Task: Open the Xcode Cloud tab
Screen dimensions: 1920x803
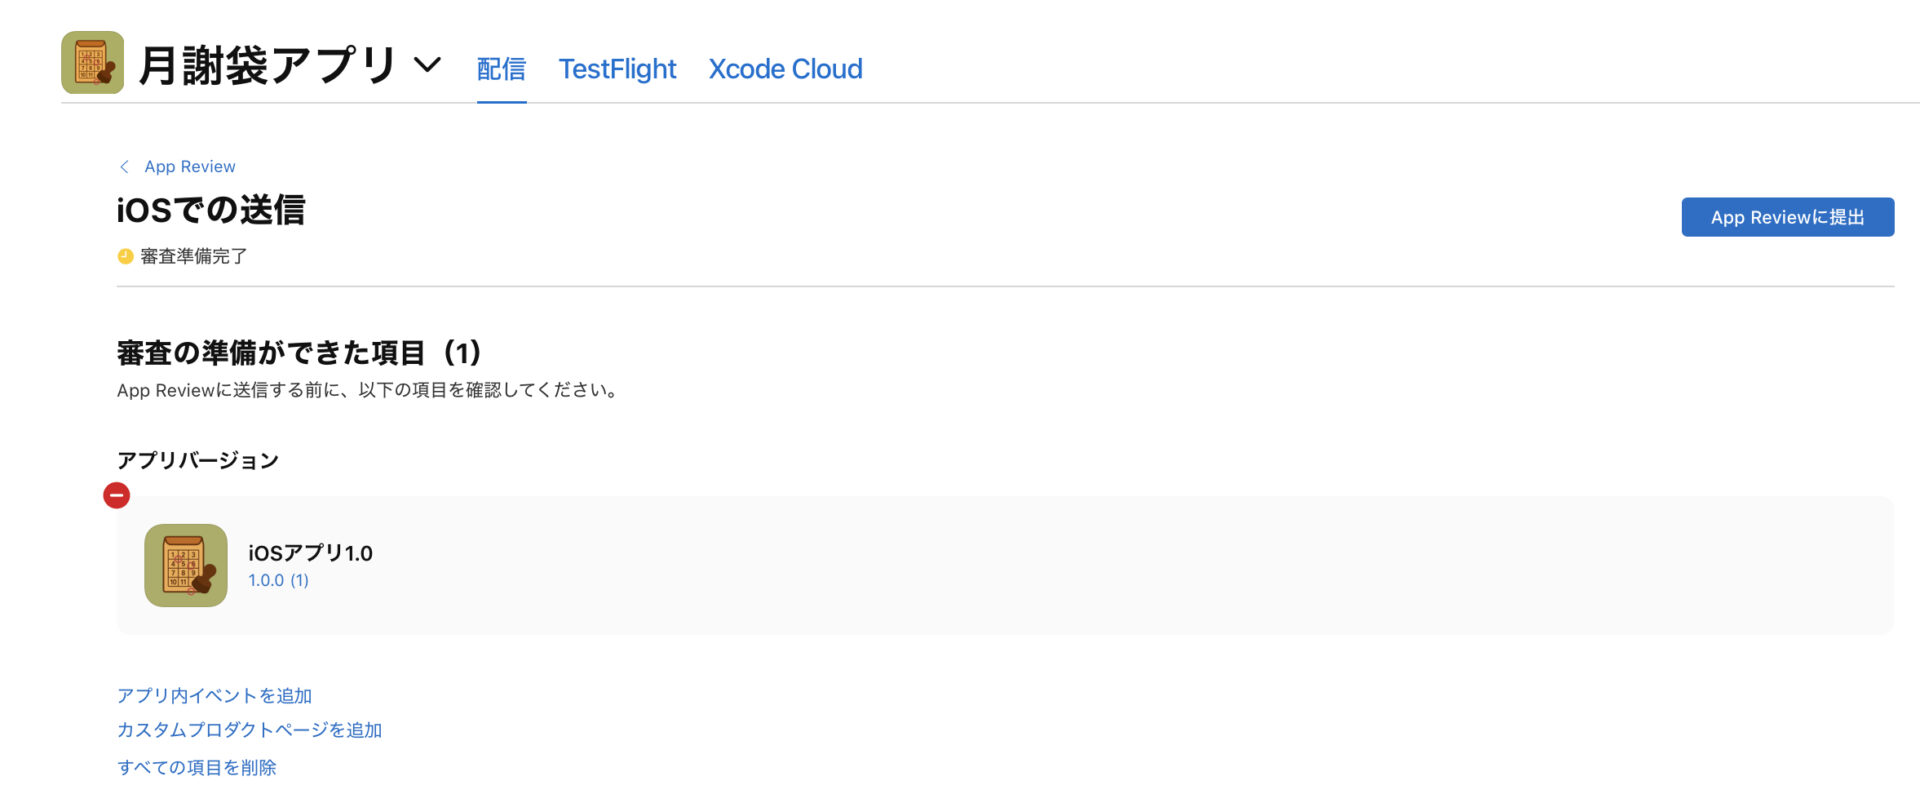Action: pos(785,69)
